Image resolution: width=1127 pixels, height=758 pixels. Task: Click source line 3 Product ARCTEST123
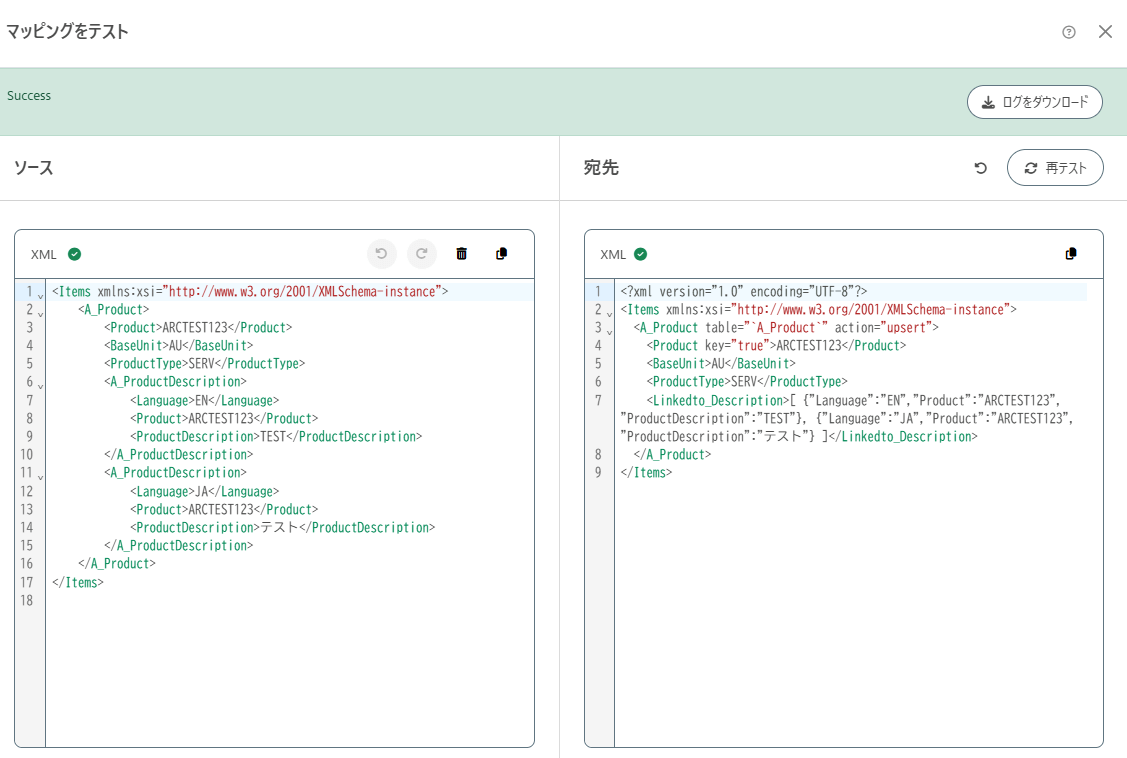point(198,328)
